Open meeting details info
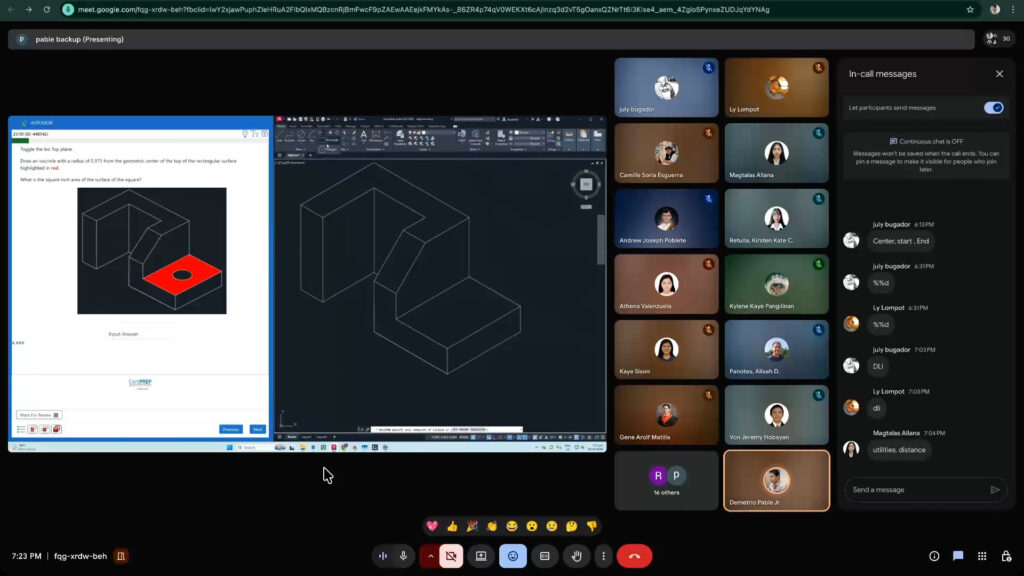 click(x=934, y=556)
